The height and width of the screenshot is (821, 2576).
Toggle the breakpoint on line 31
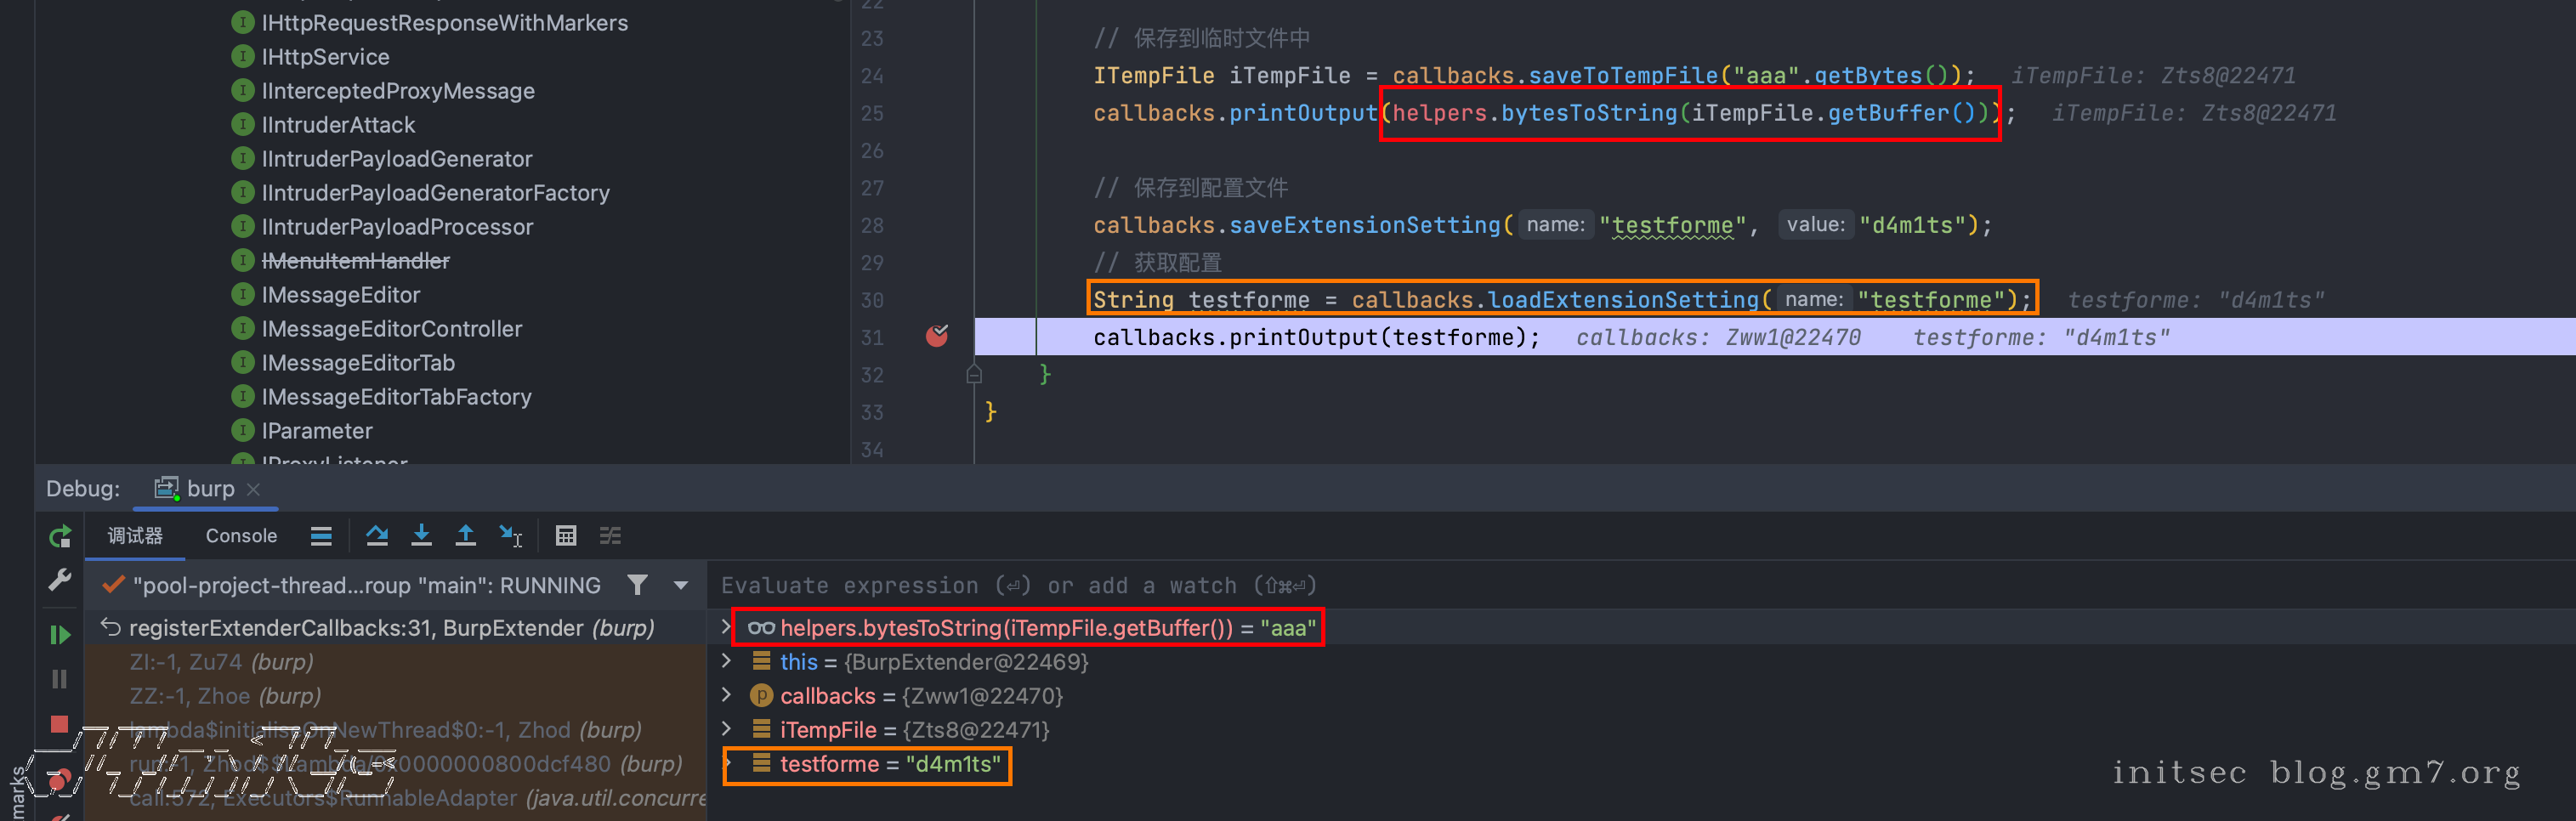[937, 336]
